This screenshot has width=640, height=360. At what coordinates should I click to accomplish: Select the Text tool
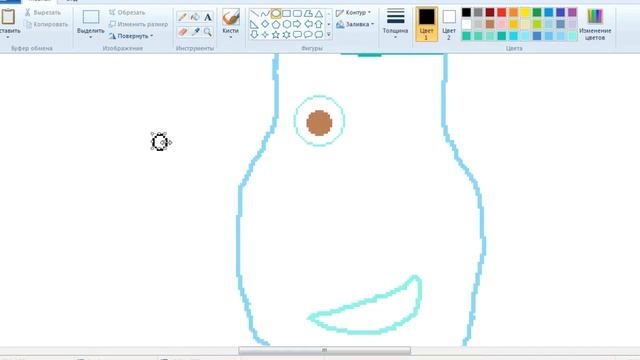(208, 17)
